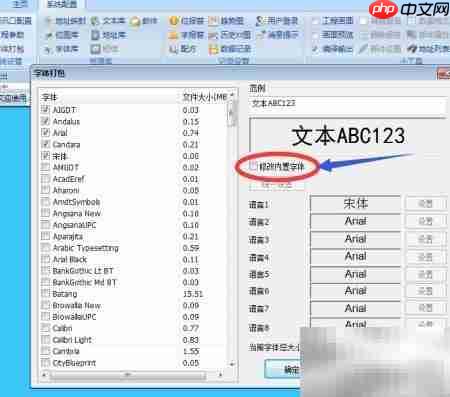Click the horizontal scrollbar left arrow of font list
The image size is (450, 397).
point(44,375)
